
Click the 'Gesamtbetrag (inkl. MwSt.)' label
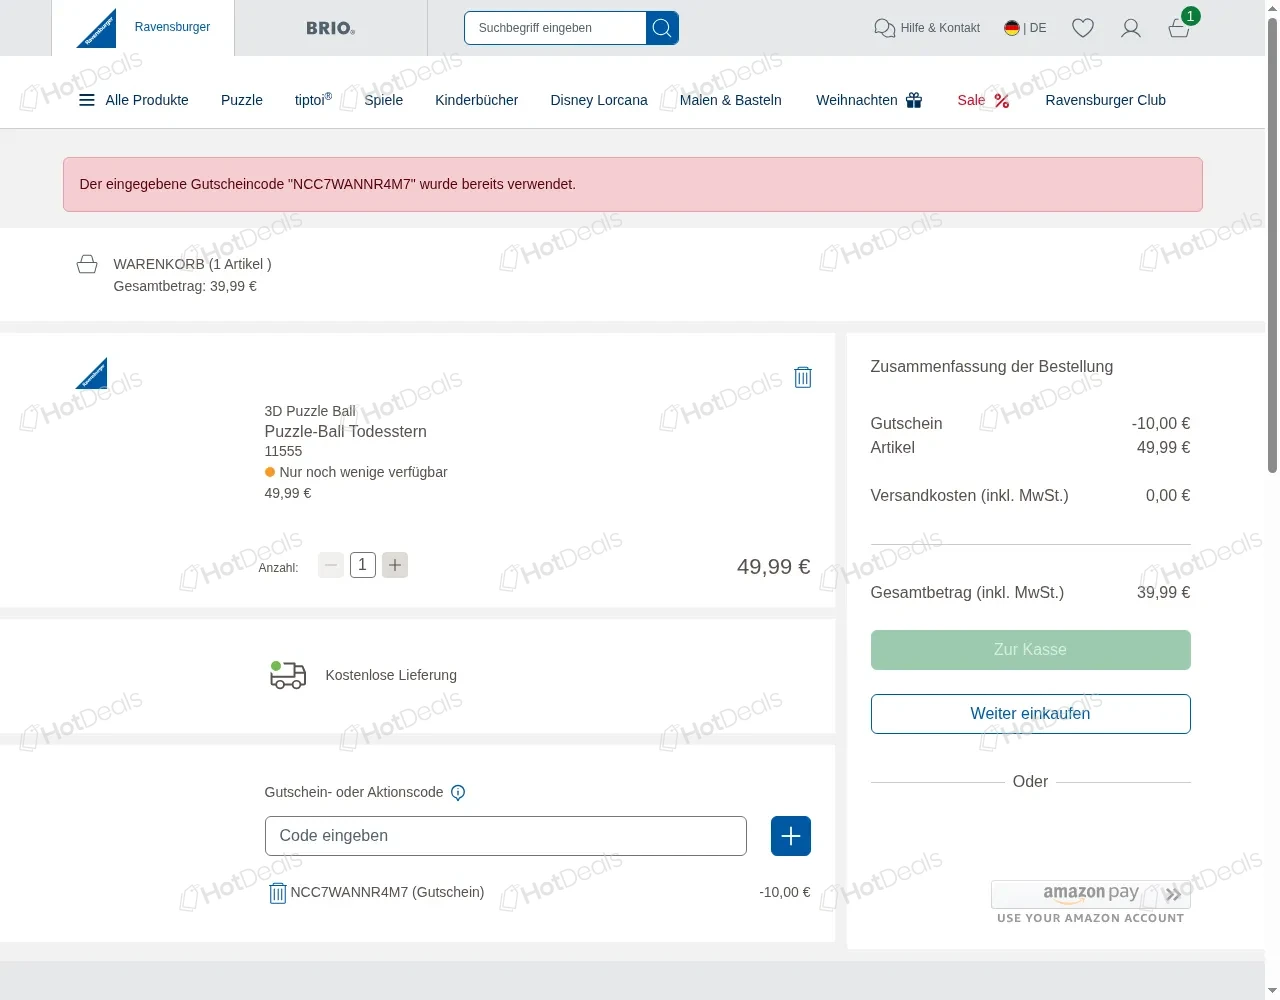[967, 593]
